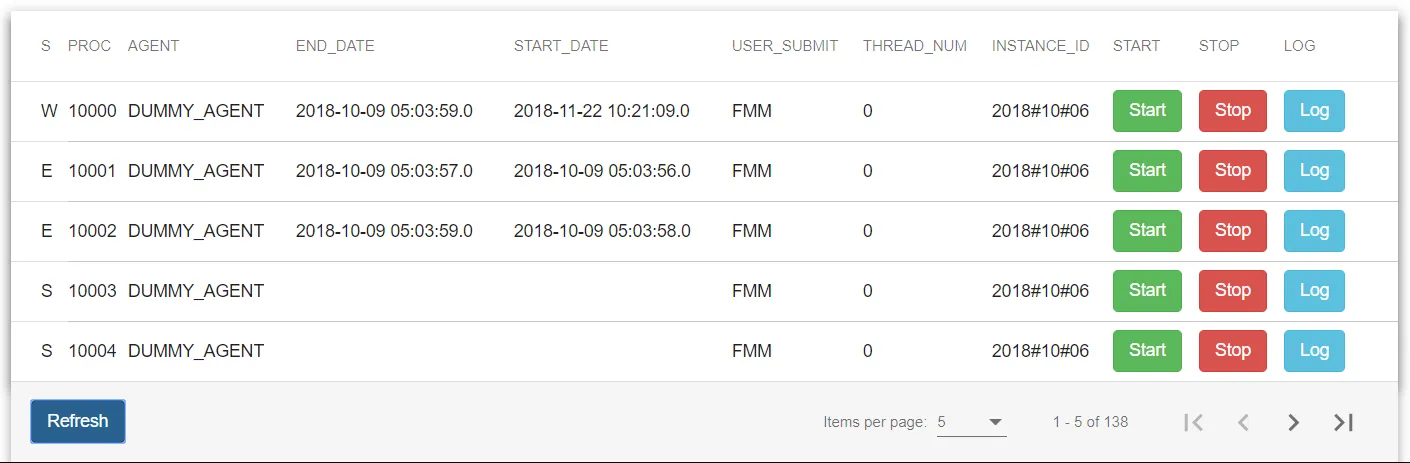The width and height of the screenshot is (1410, 463).
Task: Go to the next page
Action: (1293, 422)
